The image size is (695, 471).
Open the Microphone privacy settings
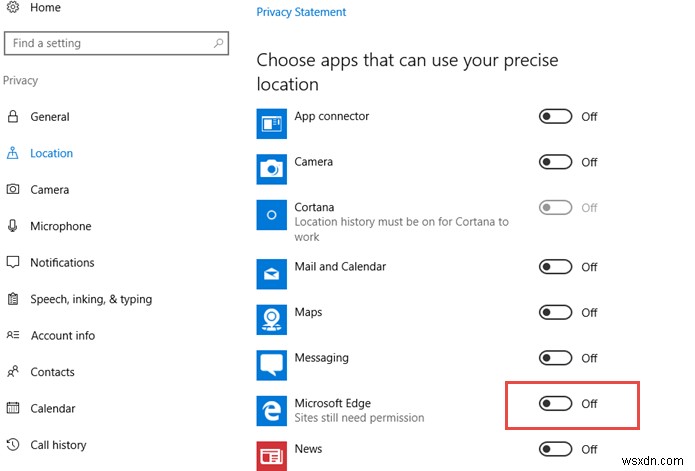pos(60,227)
